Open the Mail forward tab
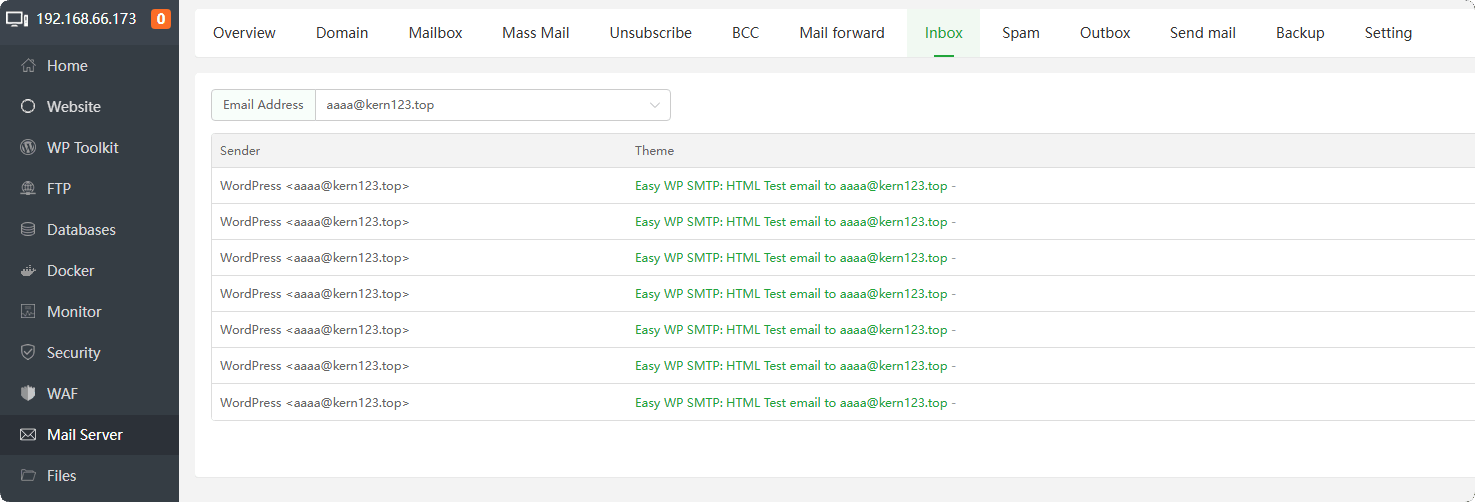 (x=842, y=33)
